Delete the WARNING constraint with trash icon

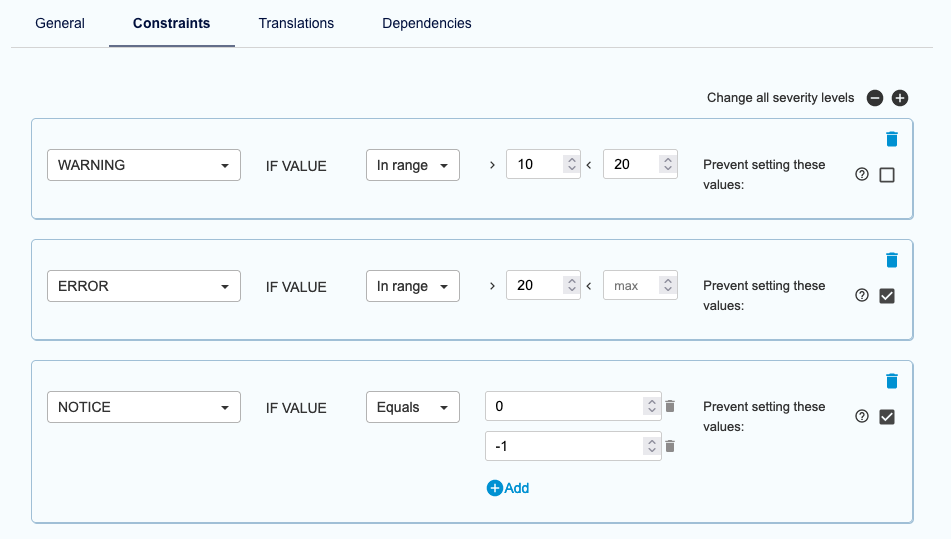[892, 139]
